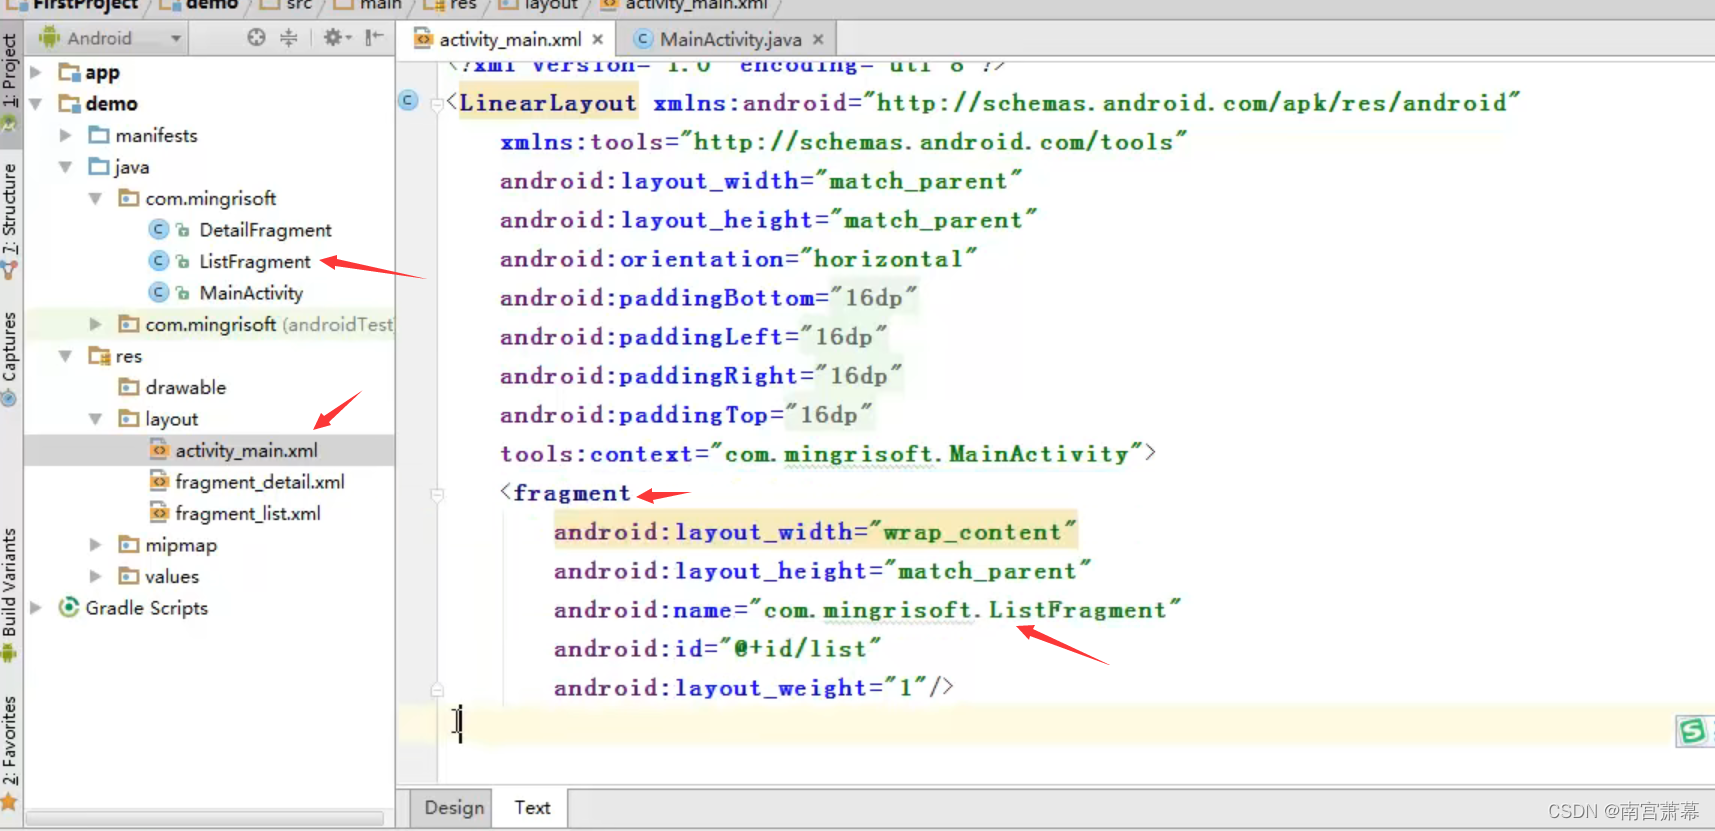Click the Project panel horizontal scrollbar
The image size is (1715, 831).
tap(205, 818)
